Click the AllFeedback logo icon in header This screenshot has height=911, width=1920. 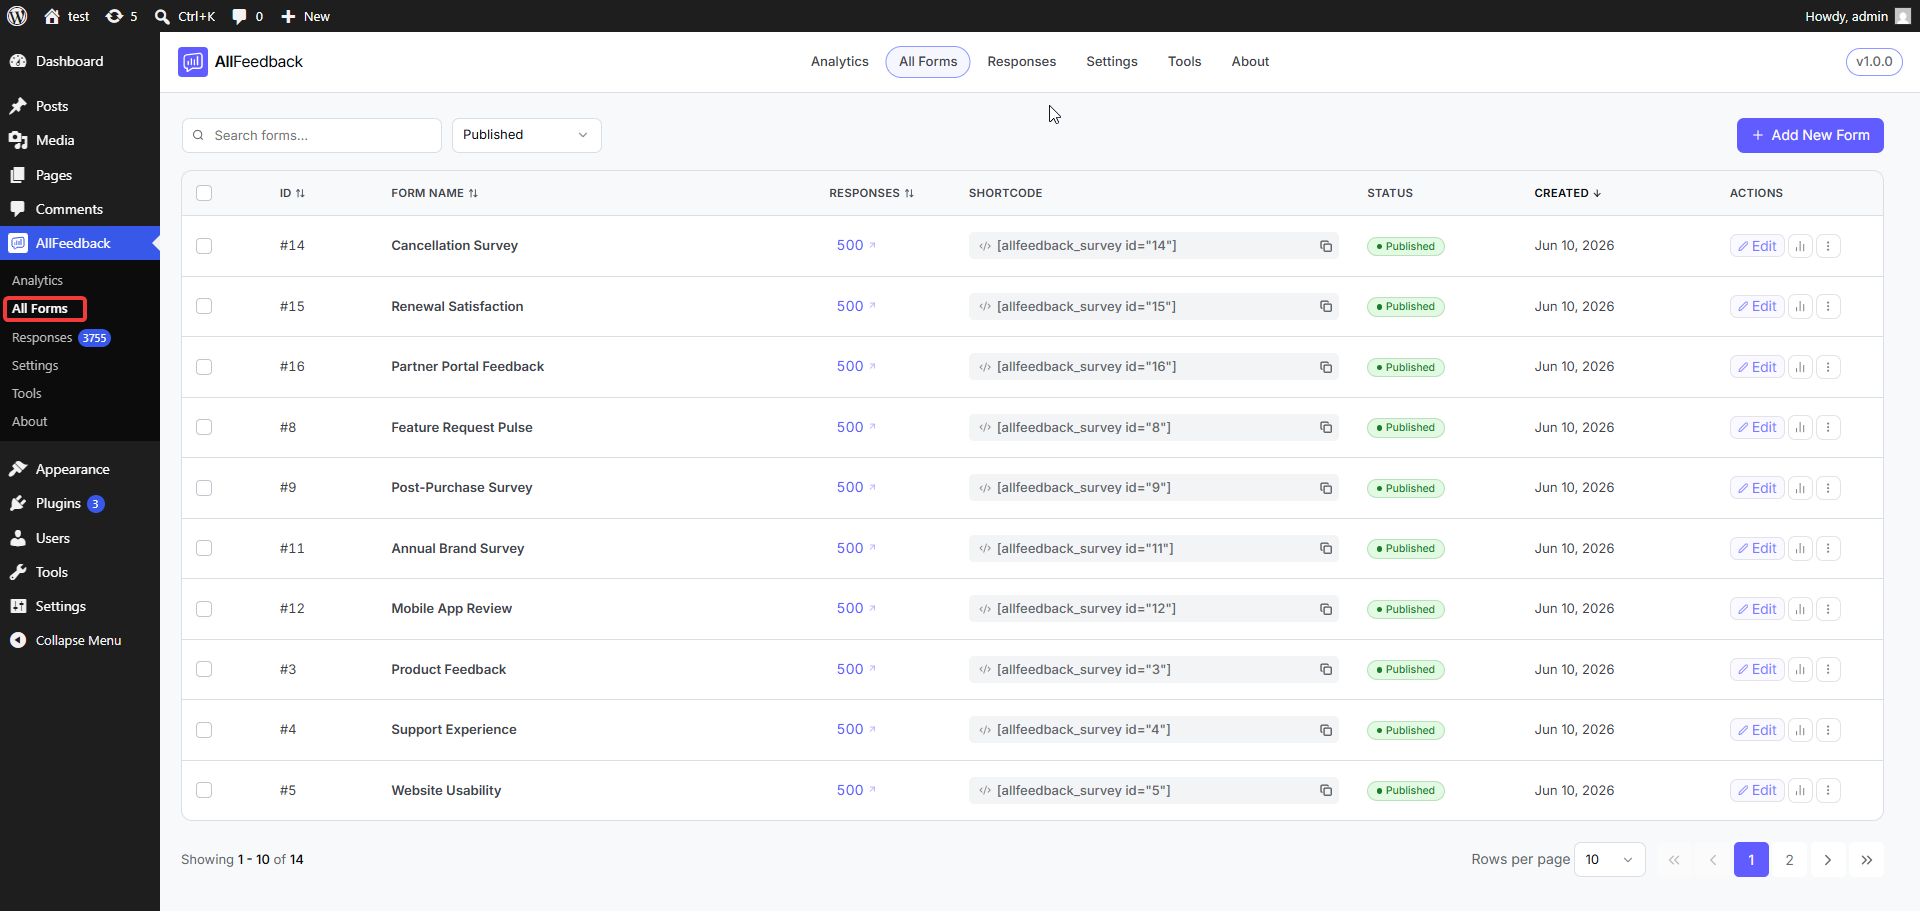click(x=193, y=62)
